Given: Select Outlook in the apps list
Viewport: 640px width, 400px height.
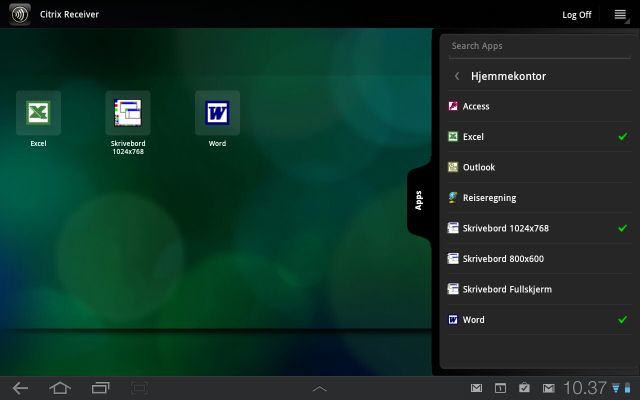Looking at the screenshot, I should (x=478, y=167).
